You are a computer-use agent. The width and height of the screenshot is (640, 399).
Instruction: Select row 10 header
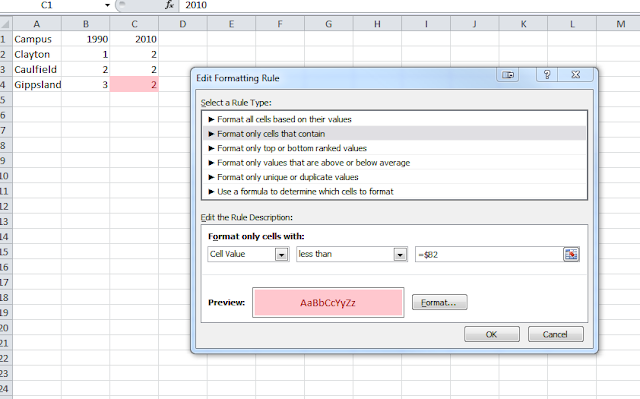click(x=5, y=176)
